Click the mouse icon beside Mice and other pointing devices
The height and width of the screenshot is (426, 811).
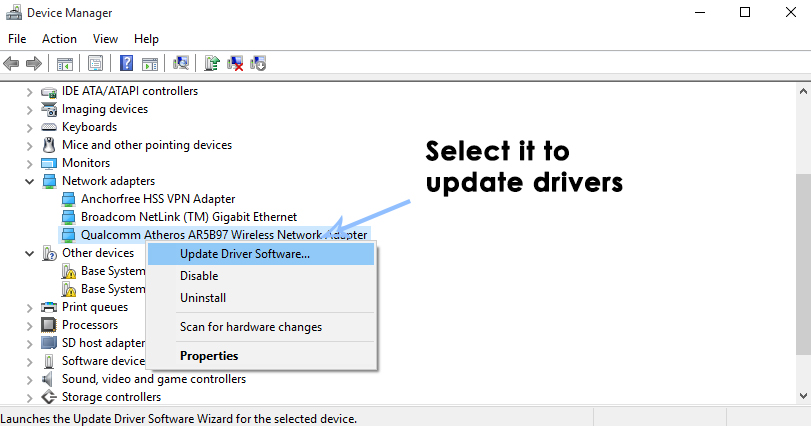(49, 145)
